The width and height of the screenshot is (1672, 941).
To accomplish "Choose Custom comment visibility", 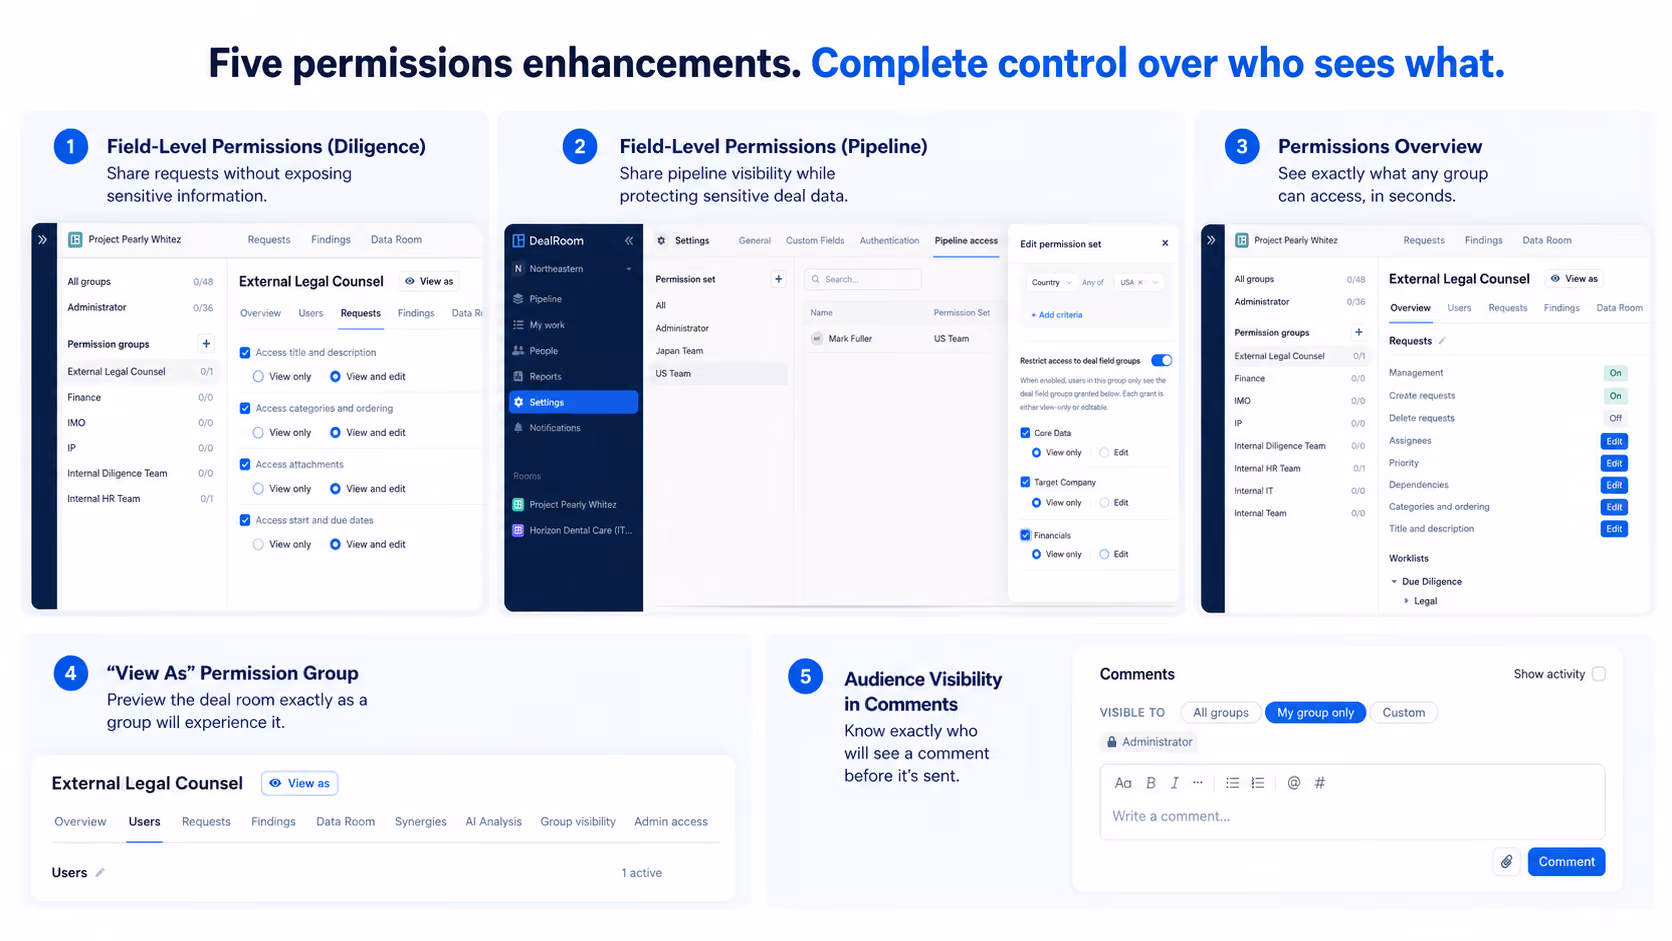I will click(x=1403, y=713).
